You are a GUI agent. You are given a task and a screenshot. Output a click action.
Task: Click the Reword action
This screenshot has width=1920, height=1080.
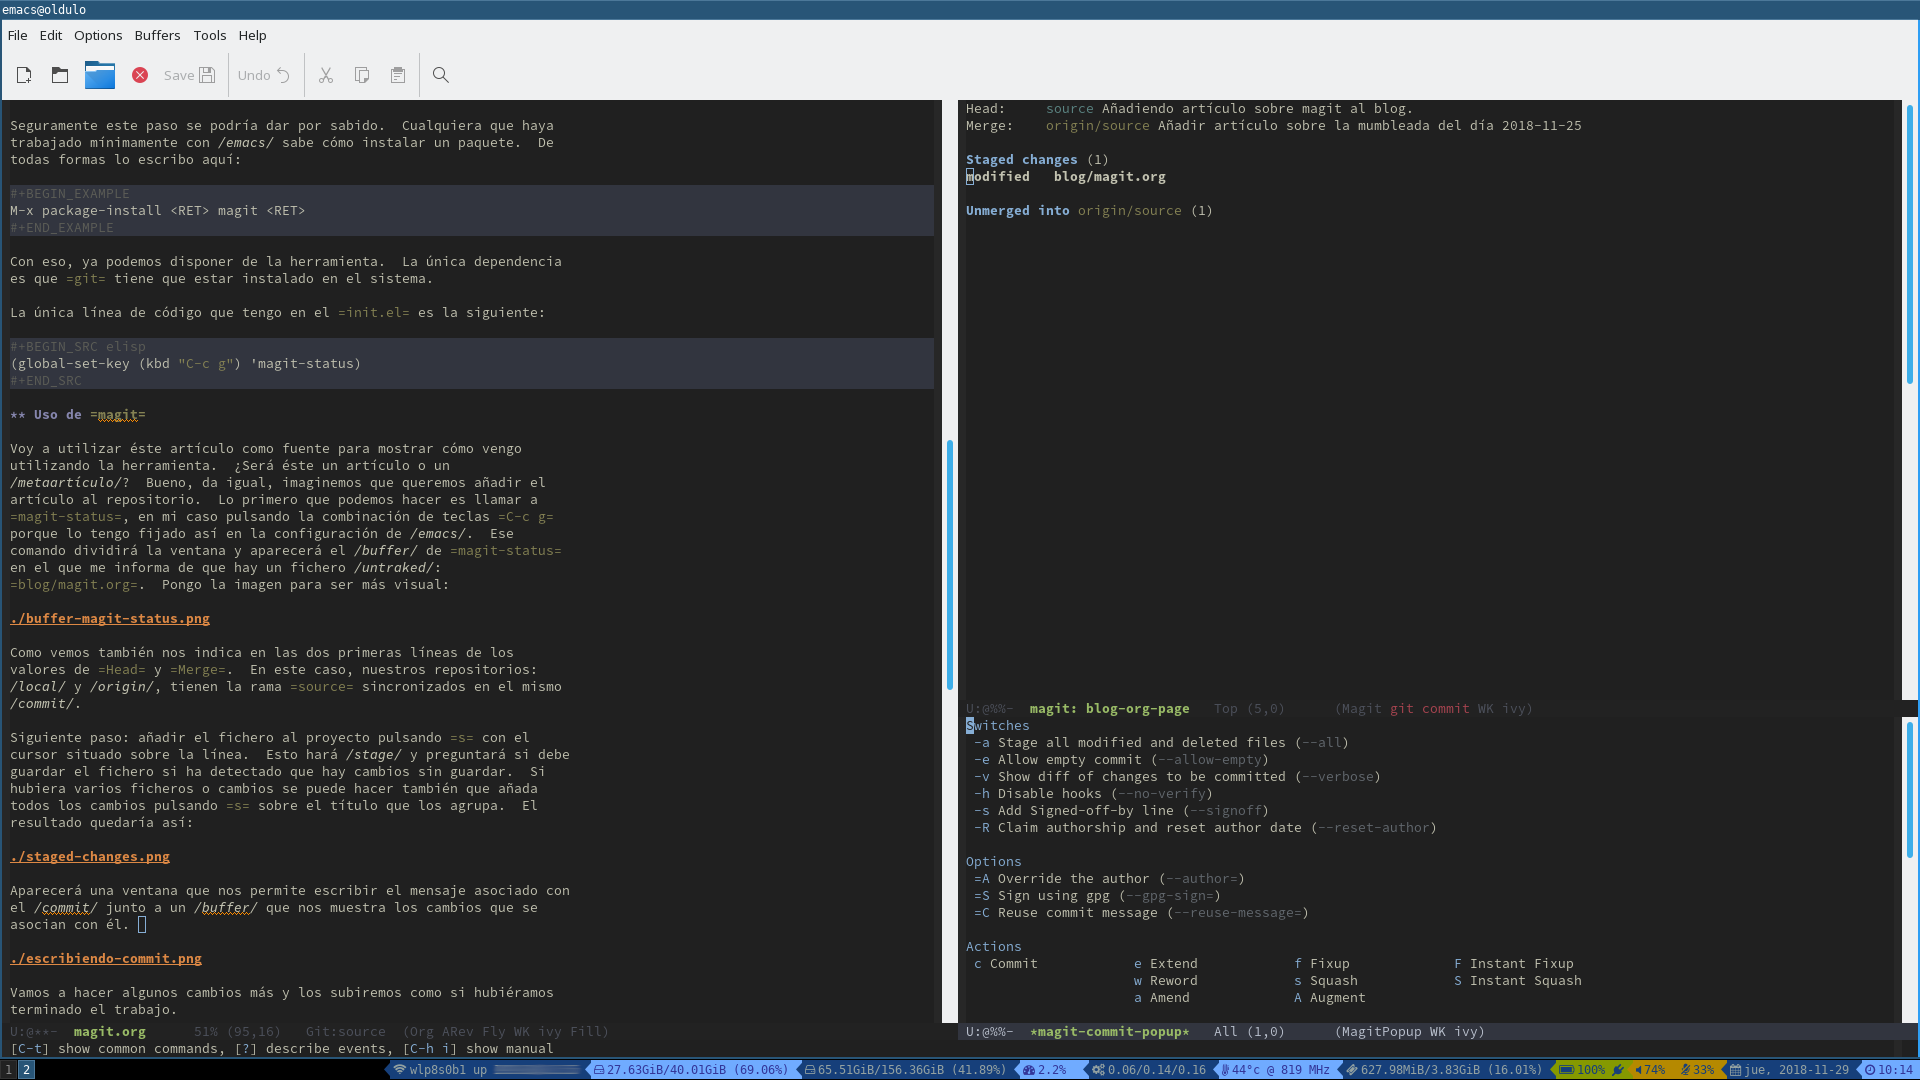click(x=1166, y=981)
